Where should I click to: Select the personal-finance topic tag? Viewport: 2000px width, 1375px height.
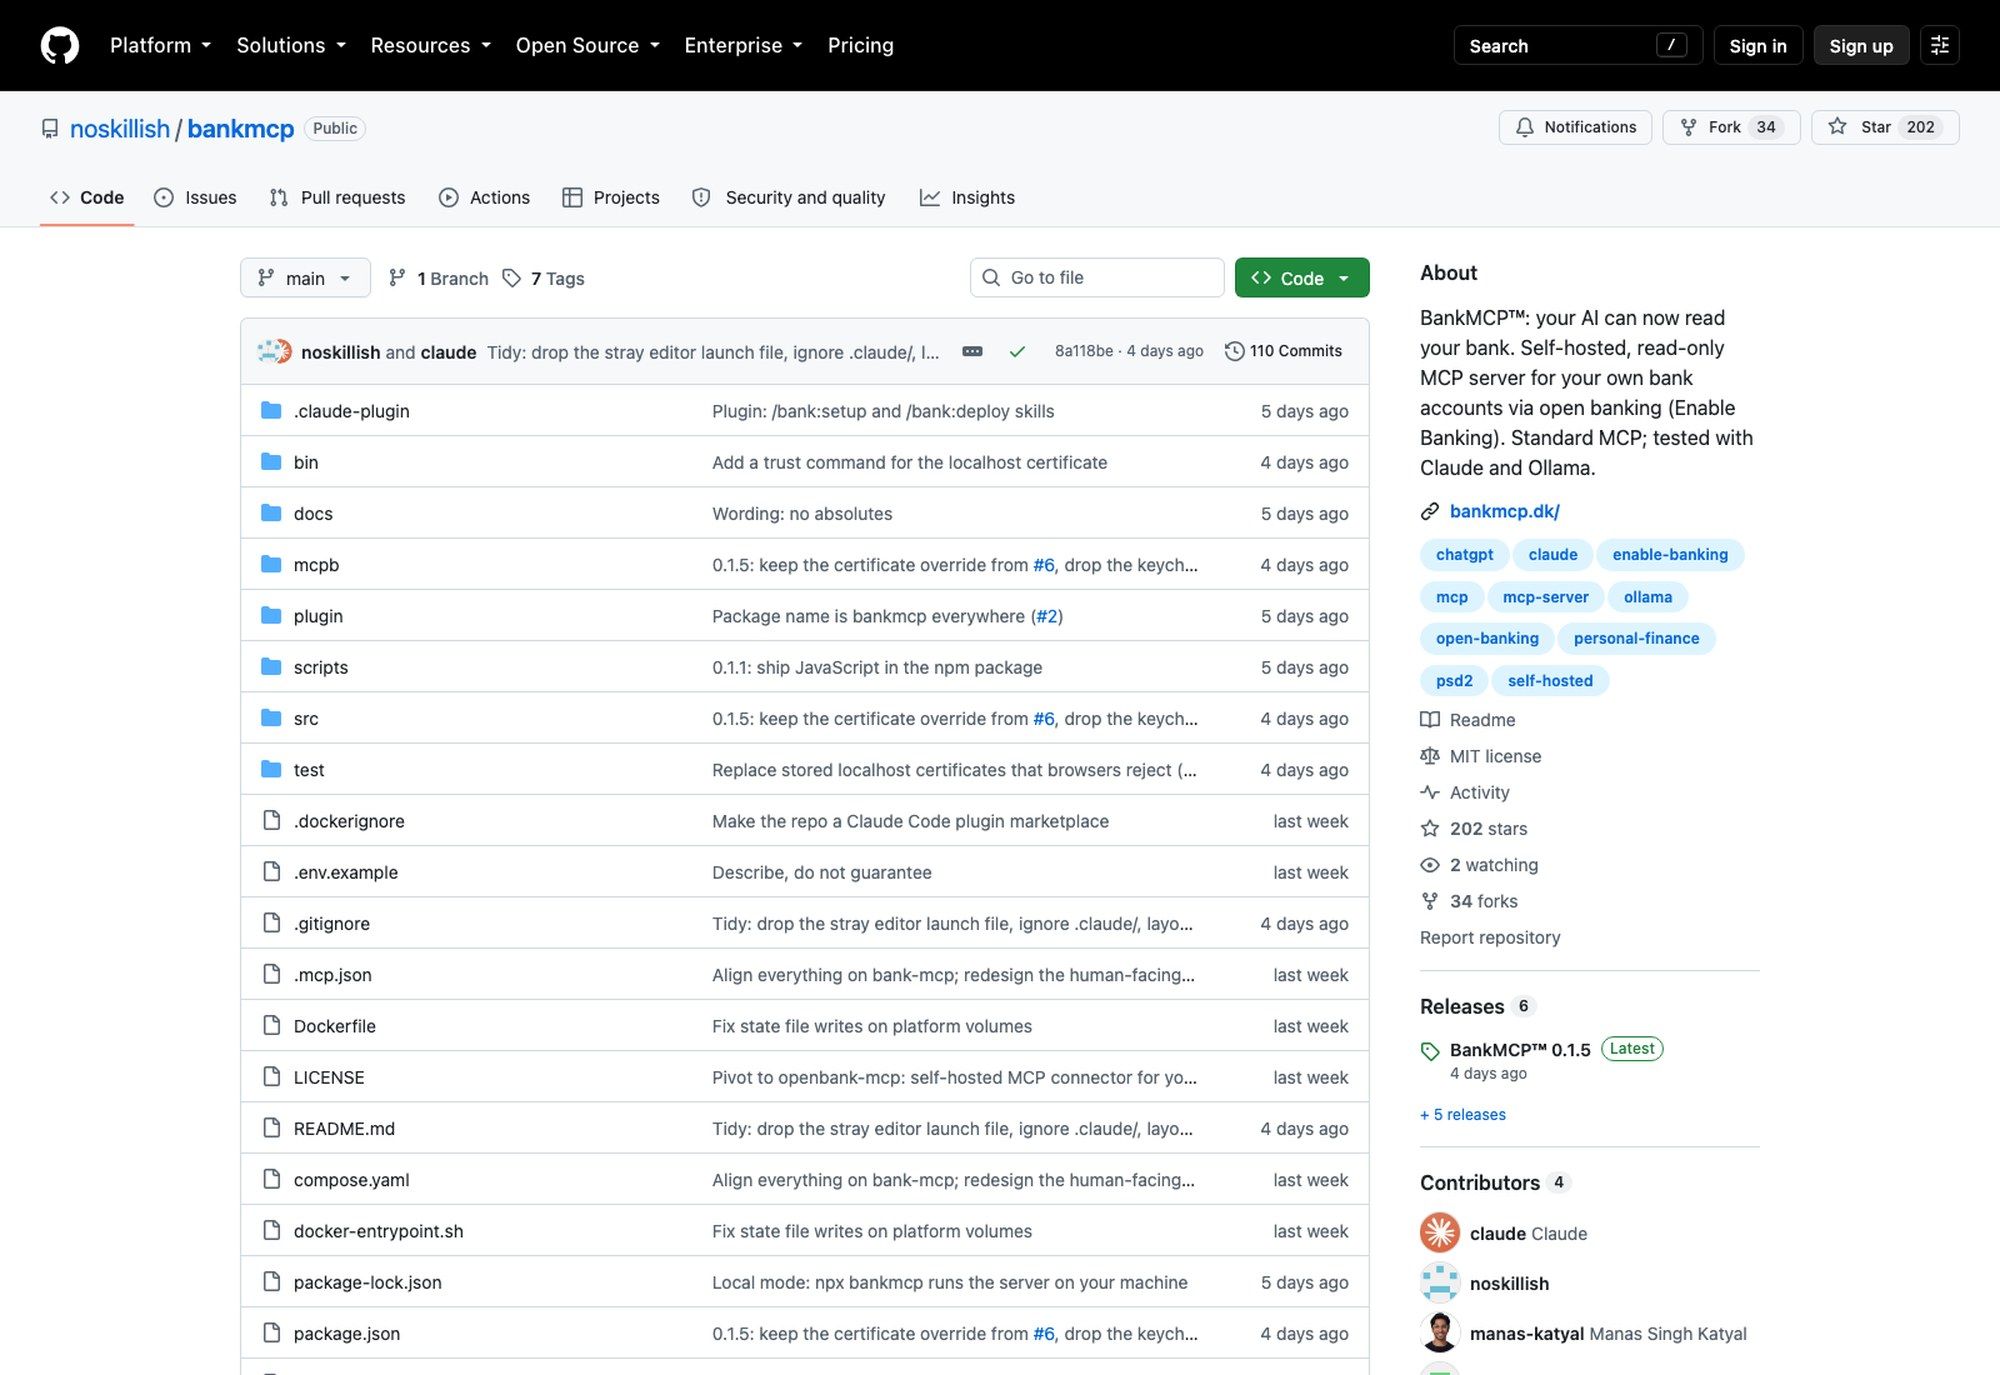(x=1636, y=639)
